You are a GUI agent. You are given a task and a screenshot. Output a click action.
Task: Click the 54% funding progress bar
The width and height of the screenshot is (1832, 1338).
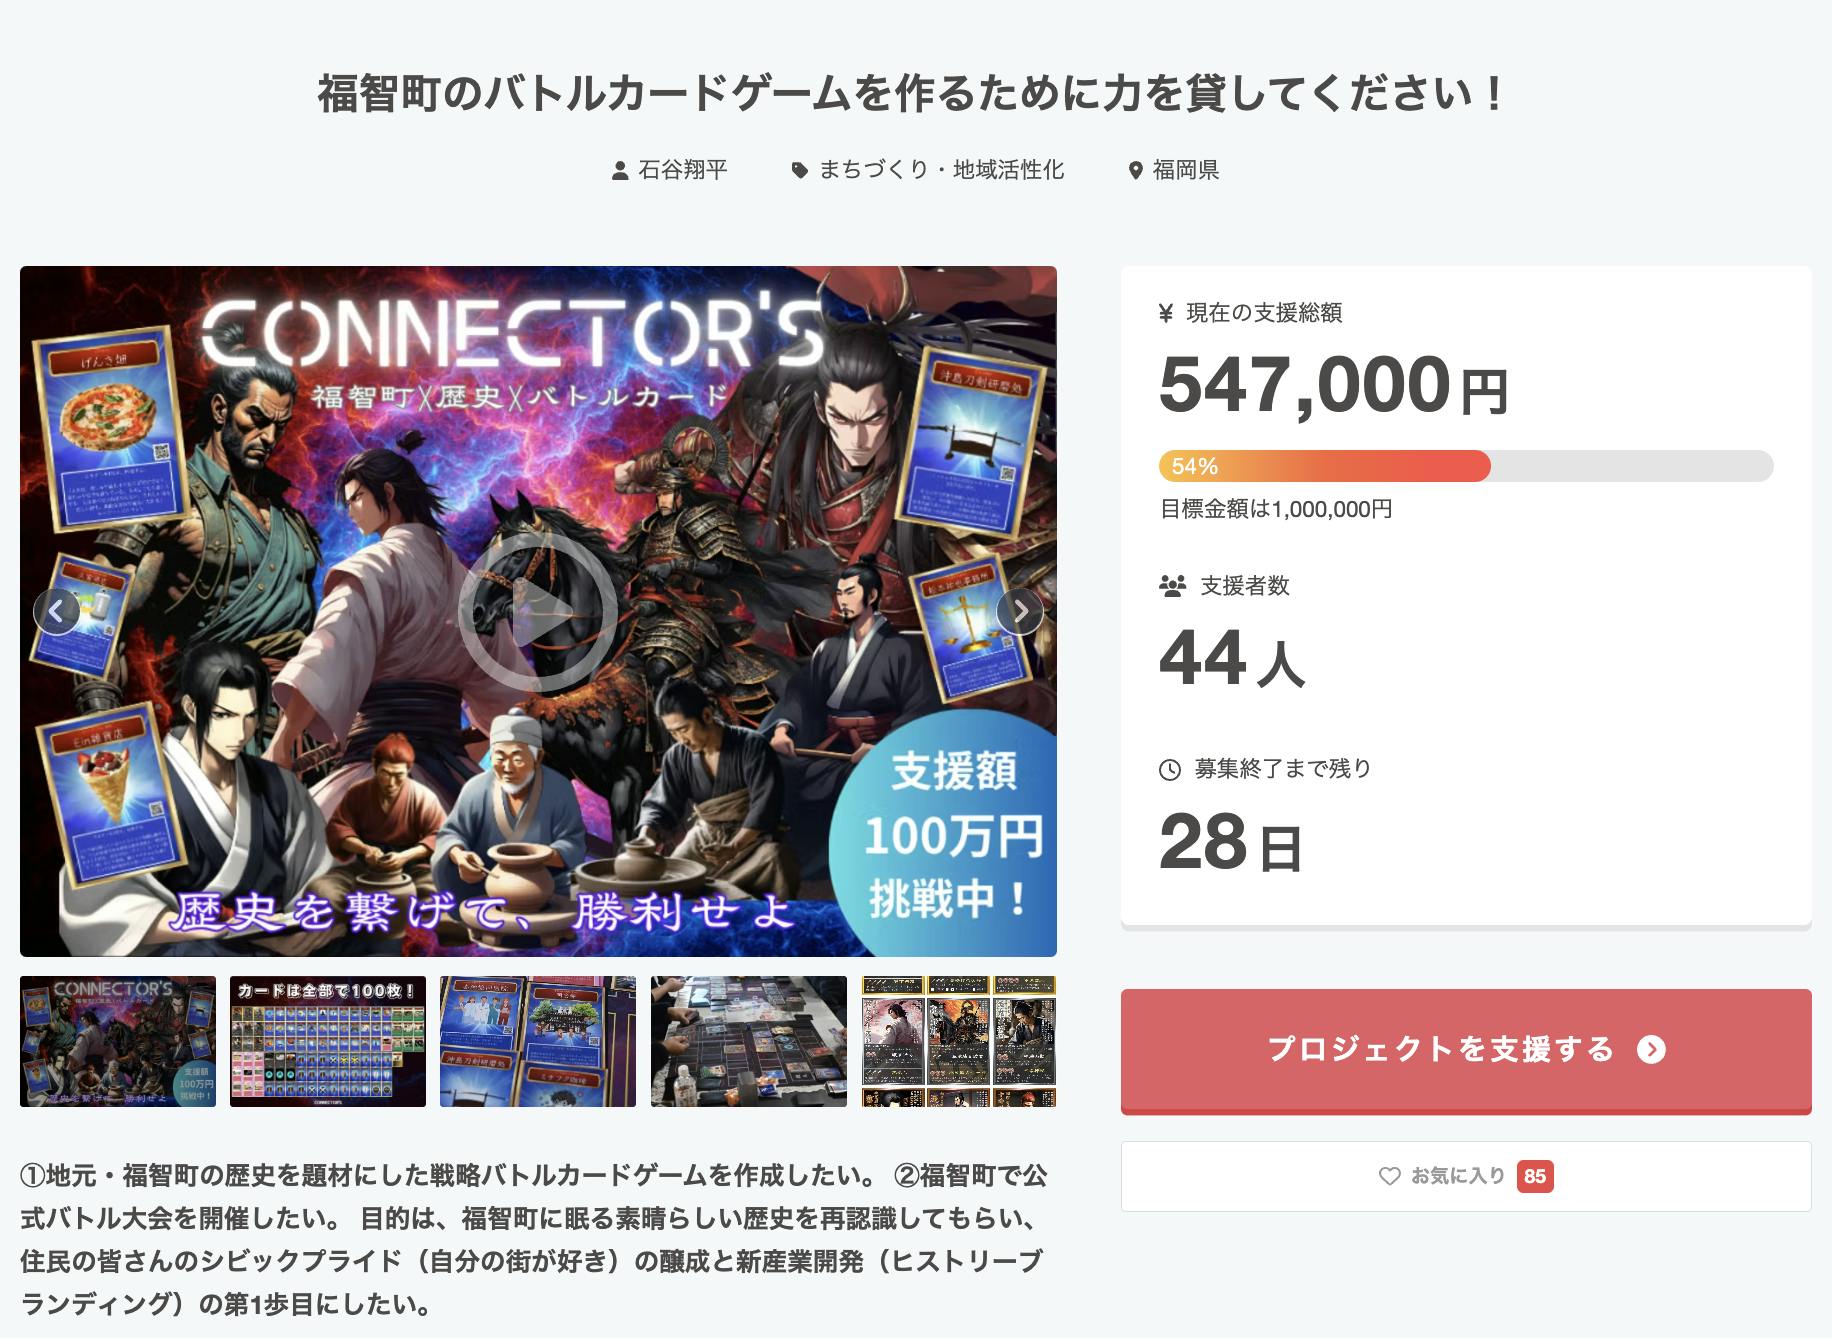click(1465, 466)
